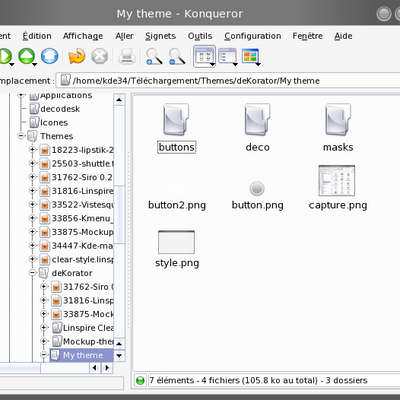Click the Icones folder icon in tree
This screenshot has height=400, width=400.
pyautogui.click(x=34, y=122)
